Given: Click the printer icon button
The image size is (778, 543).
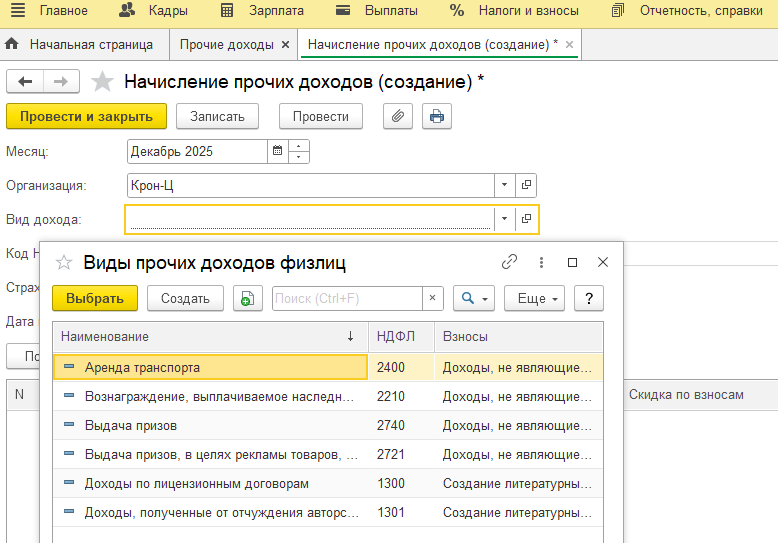Looking at the screenshot, I should pos(436,116).
